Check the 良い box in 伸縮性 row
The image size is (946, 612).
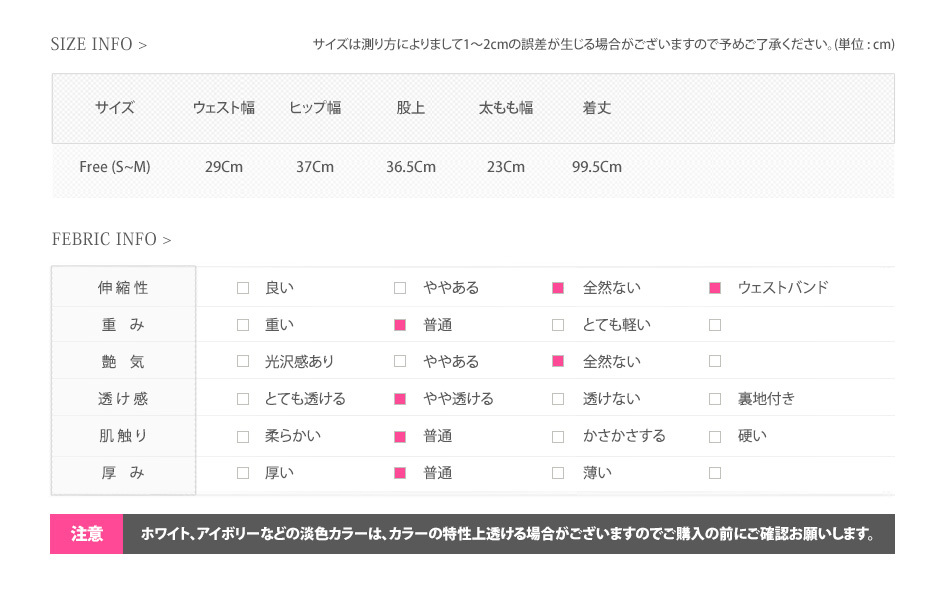[x=243, y=288]
